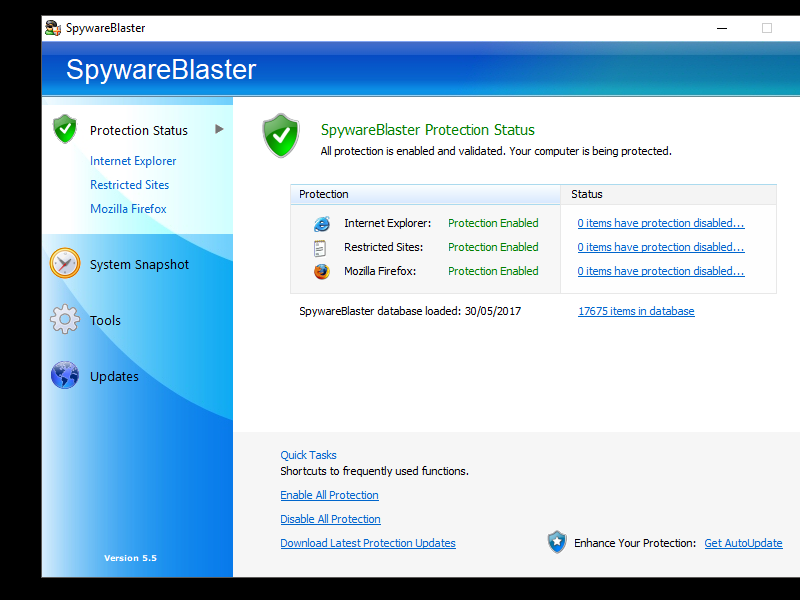Expand the Protection Status arrow
This screenshot has width=800, height=600.
[219, 129]
